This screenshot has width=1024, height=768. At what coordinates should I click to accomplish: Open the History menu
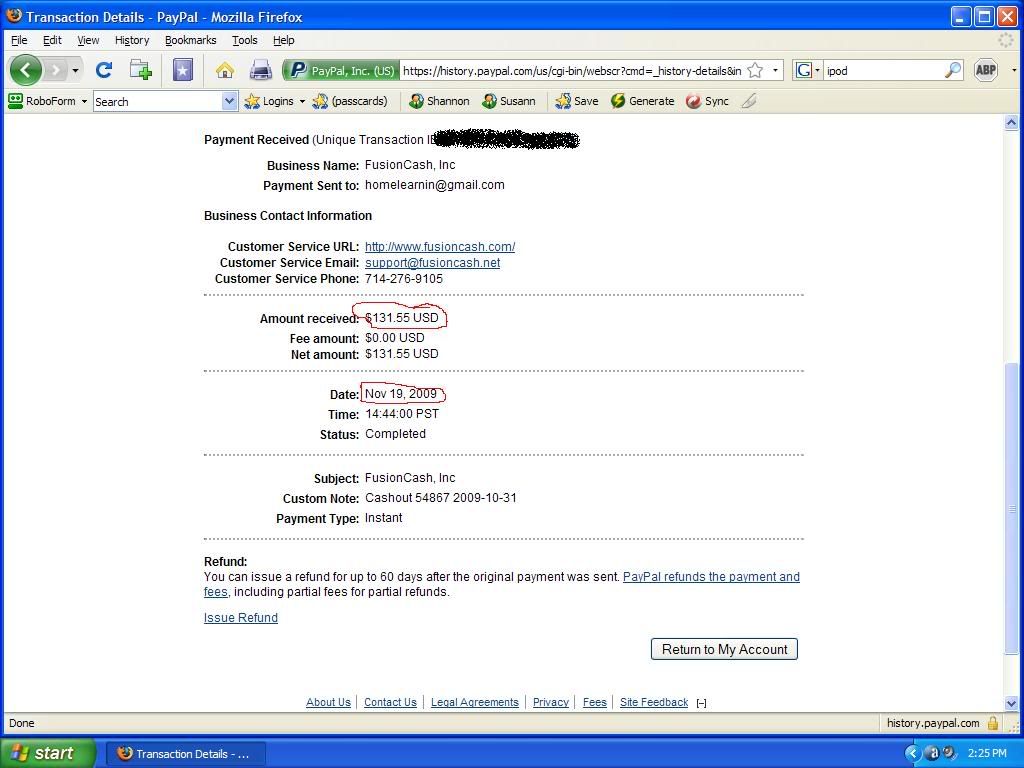131,40
